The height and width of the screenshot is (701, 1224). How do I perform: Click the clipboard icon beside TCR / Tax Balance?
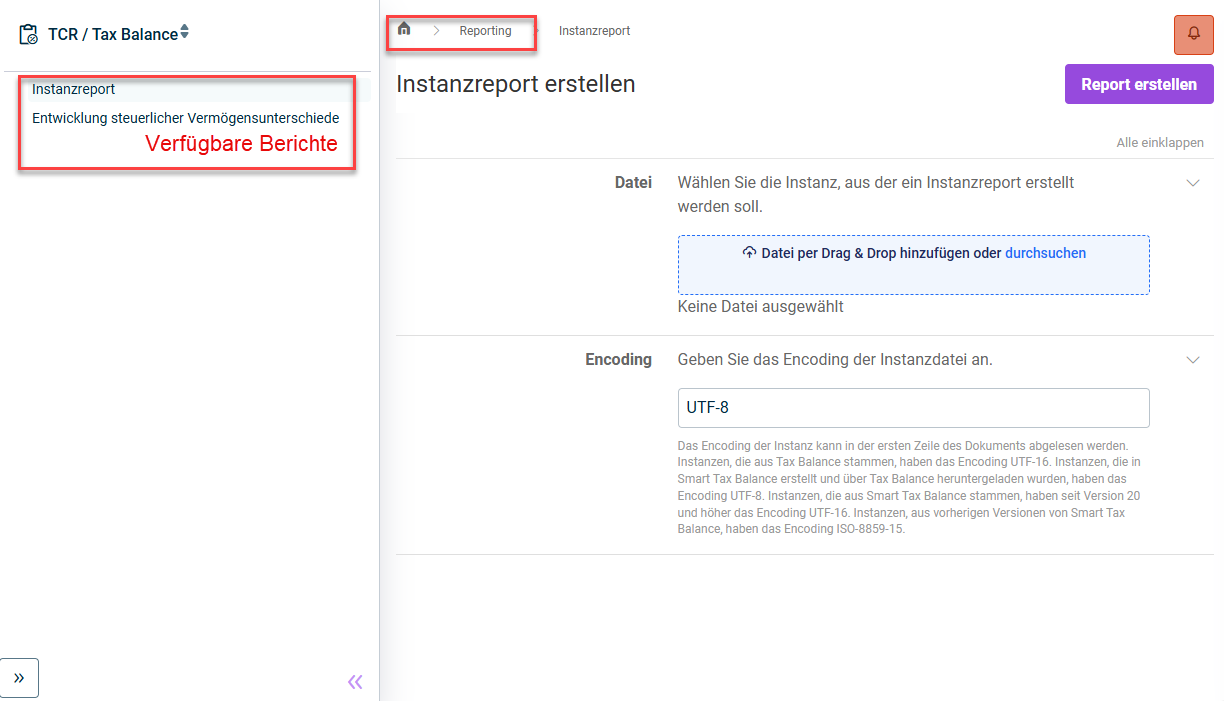pos(29,34)
